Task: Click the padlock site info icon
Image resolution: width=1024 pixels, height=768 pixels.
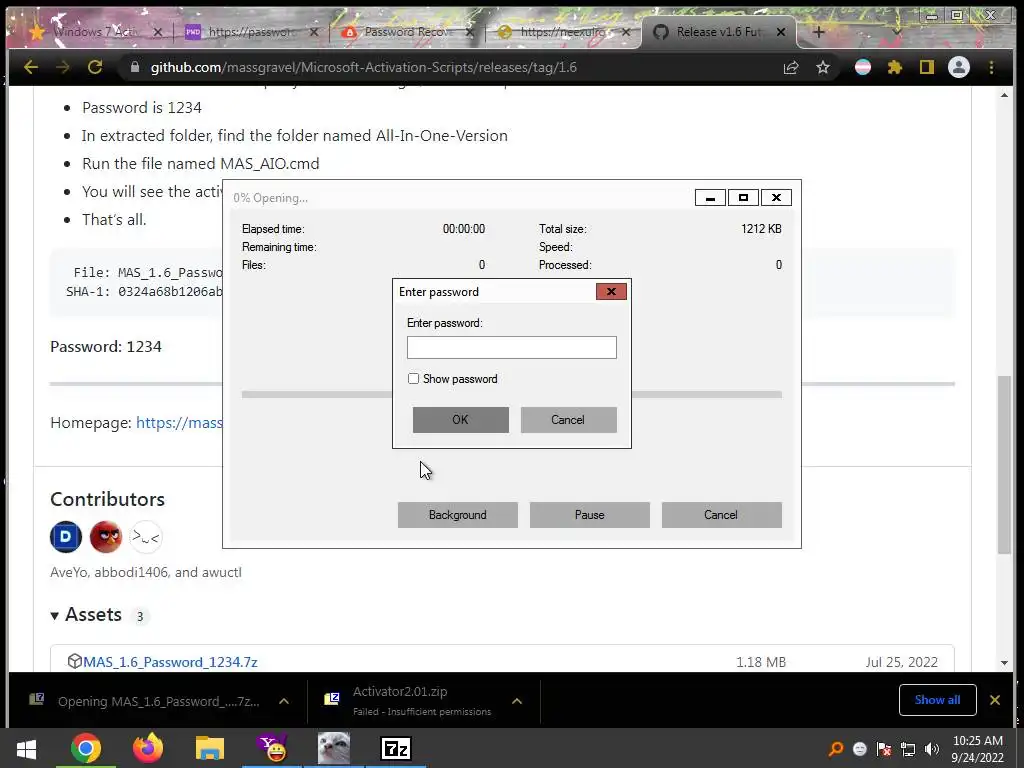Action: pos(135,67)
